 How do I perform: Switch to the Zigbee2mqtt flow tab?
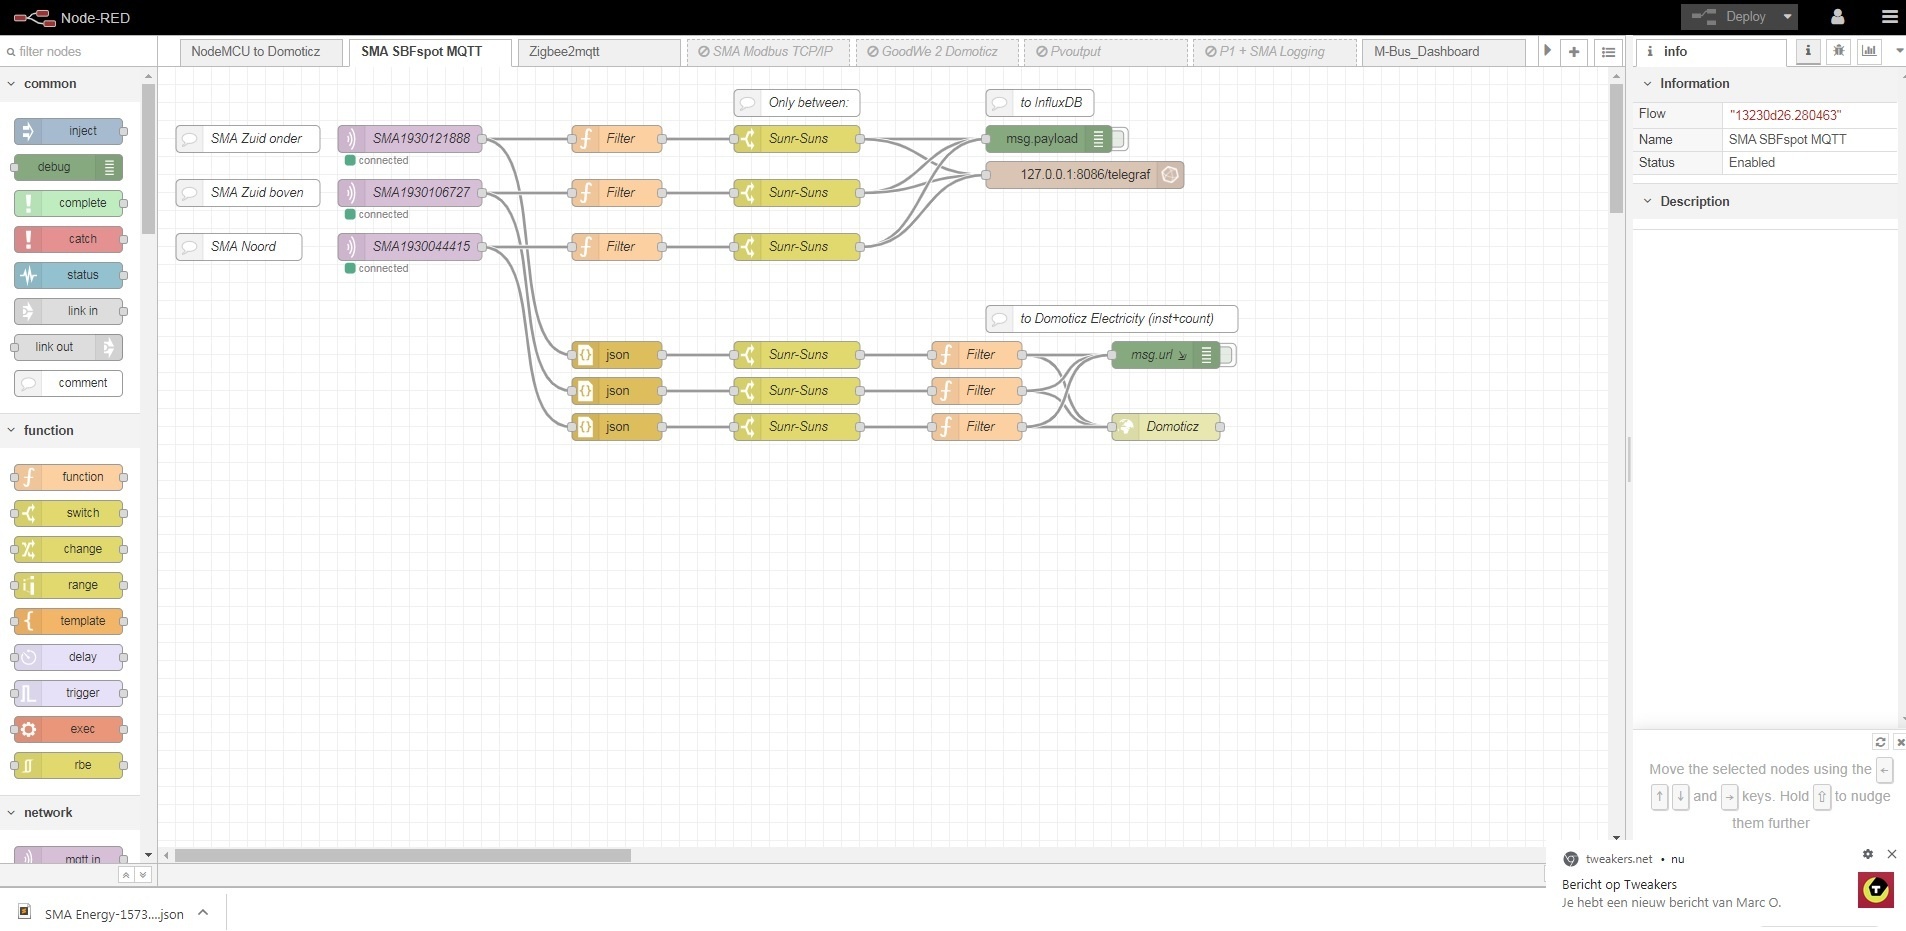pos(597,52)
